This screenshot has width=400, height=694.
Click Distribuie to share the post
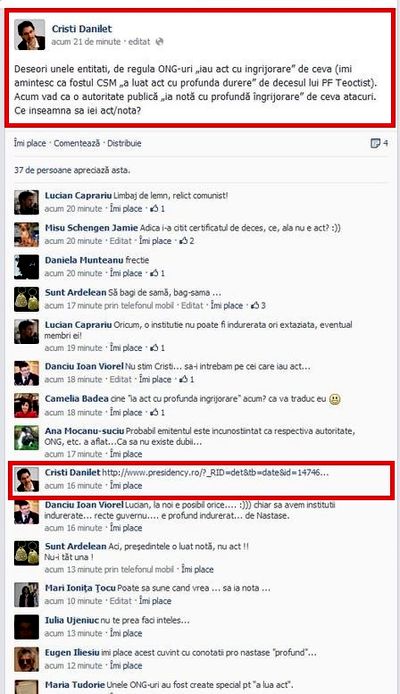pyautogui.click(x=124, y=143)
